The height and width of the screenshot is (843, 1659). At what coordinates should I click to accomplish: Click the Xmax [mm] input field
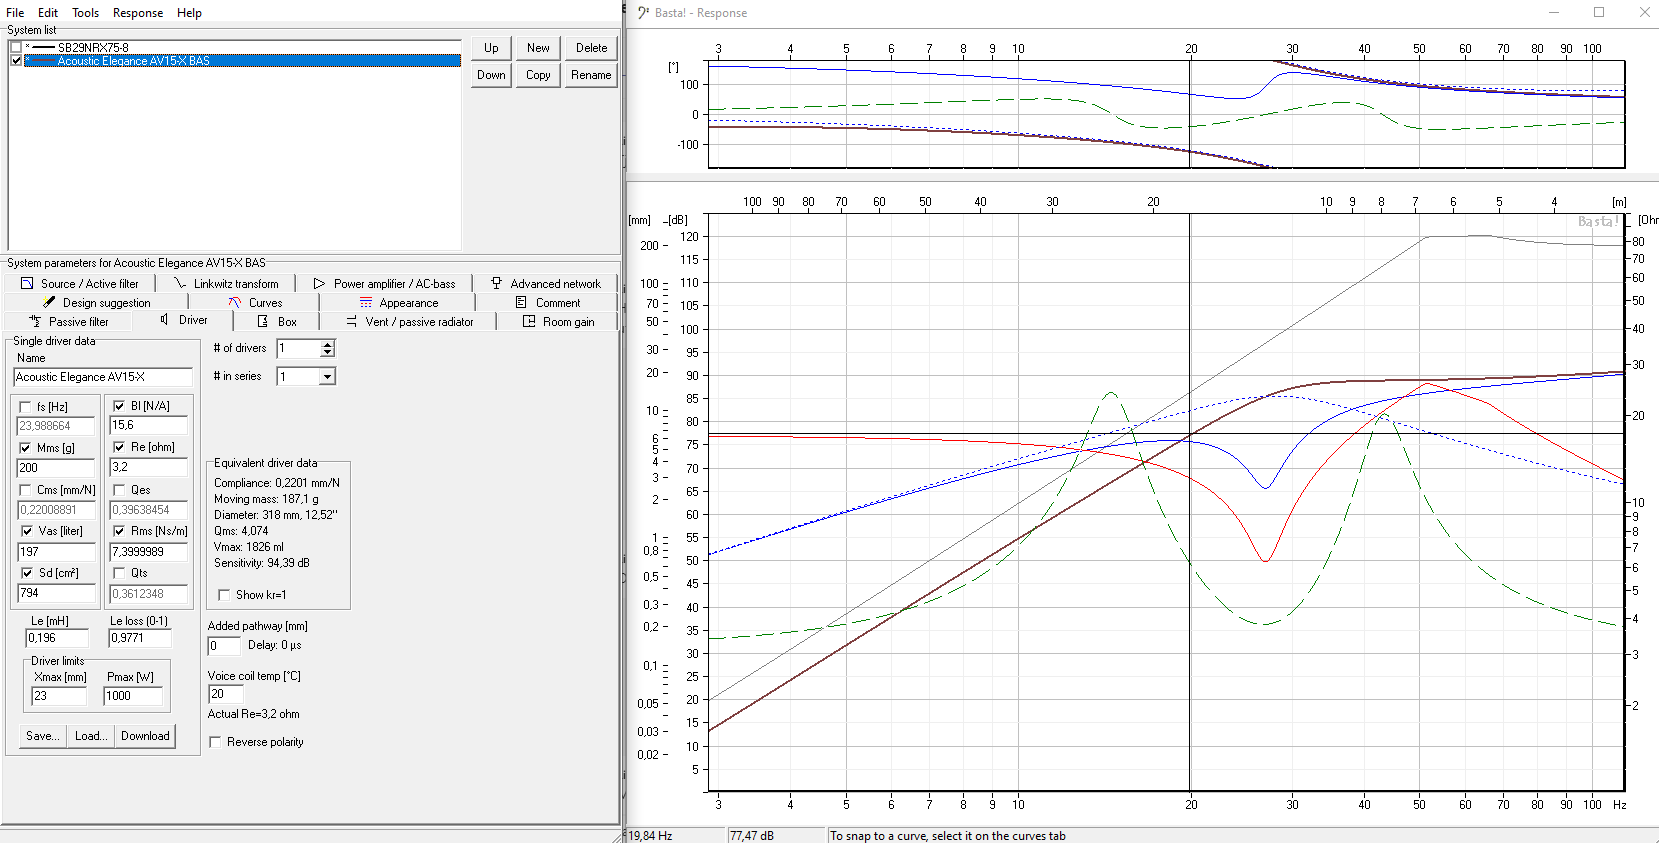click(59, 696)
